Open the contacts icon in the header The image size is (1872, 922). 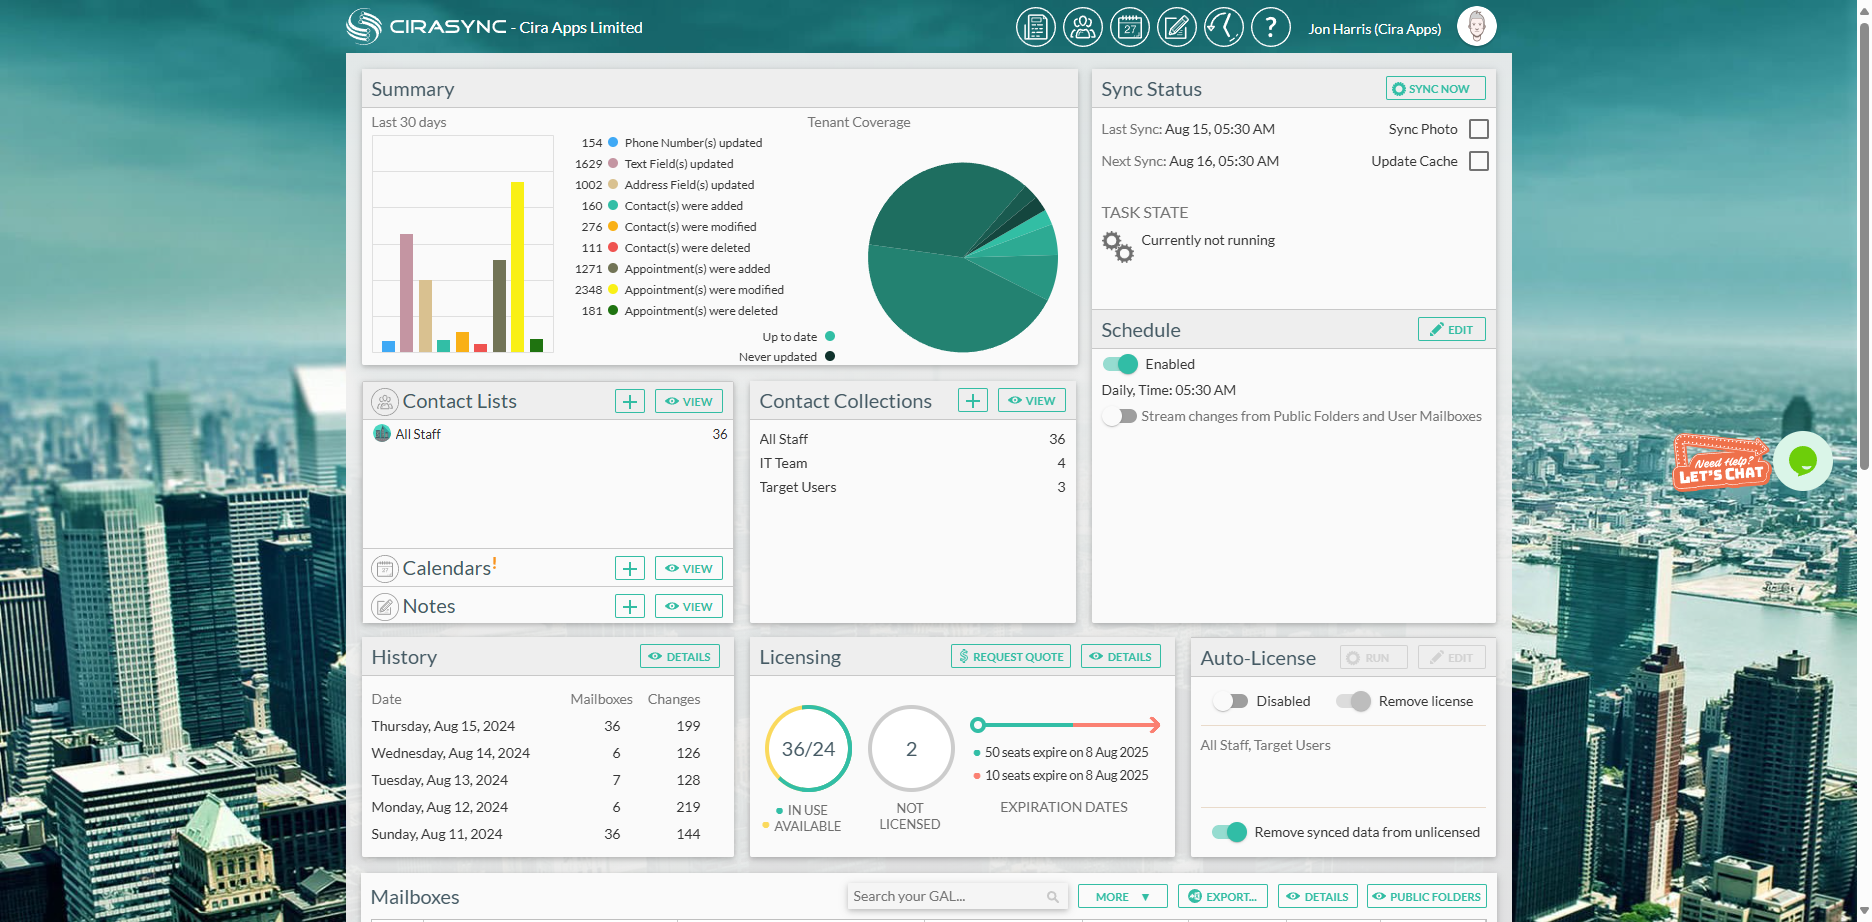pos(1082,27)
